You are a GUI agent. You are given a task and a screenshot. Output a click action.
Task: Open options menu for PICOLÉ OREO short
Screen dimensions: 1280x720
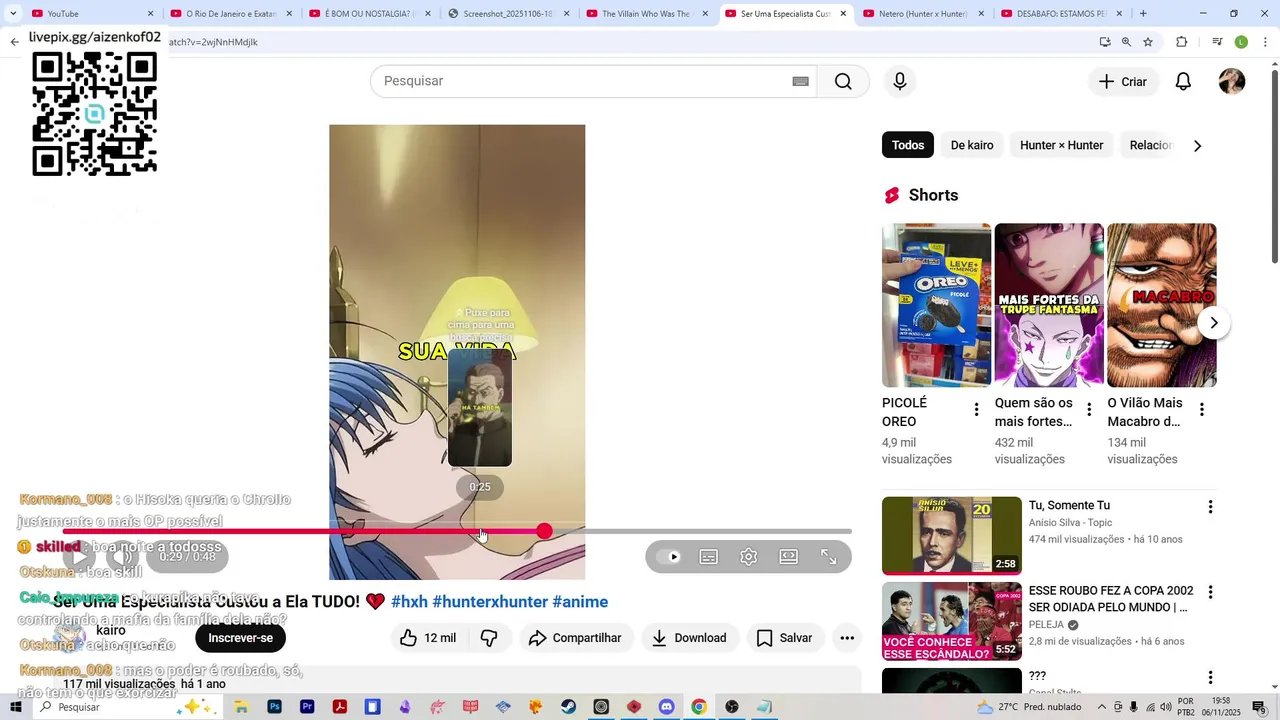[976, 409]
